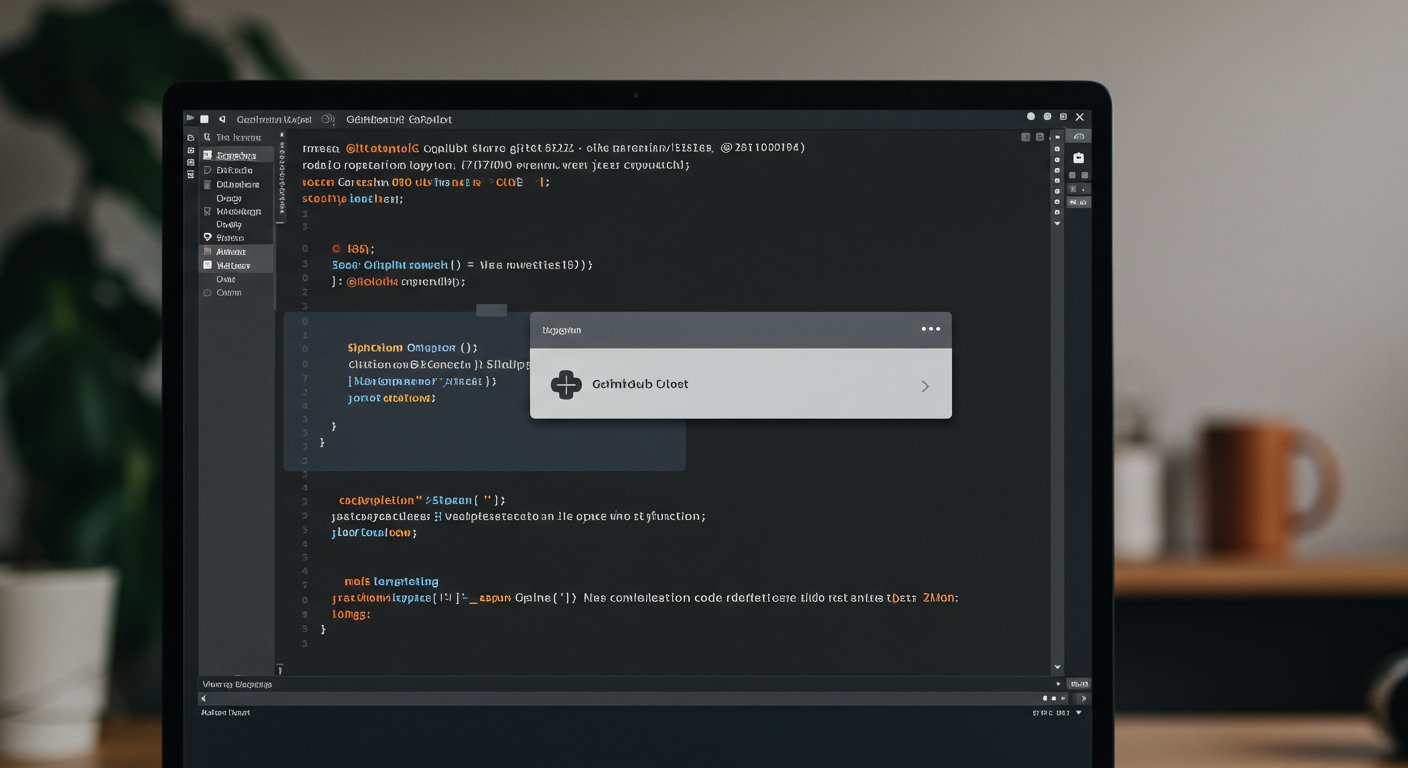1408x768 pixels.
Task: Expand the status bar dropdown at bottom right
Action: tap(1078, 712)
